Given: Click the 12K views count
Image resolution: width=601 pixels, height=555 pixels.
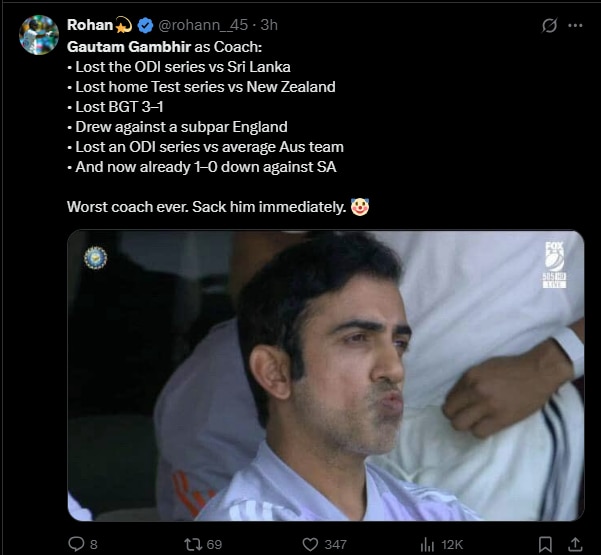Looking at the screenshot, I should [x=451, y=544].
